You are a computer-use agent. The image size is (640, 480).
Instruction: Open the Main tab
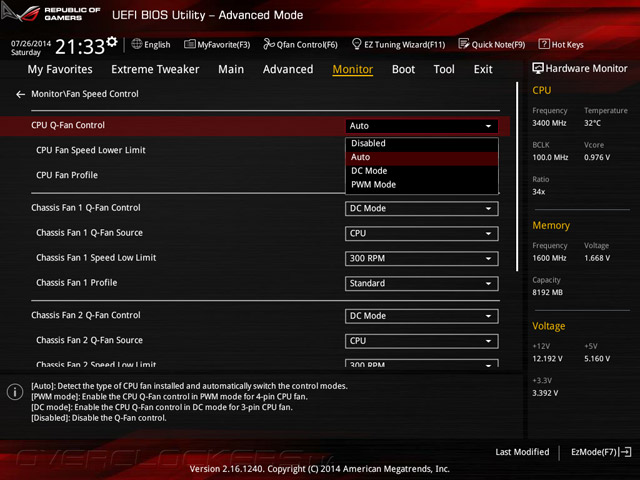(x=231, y=69)
